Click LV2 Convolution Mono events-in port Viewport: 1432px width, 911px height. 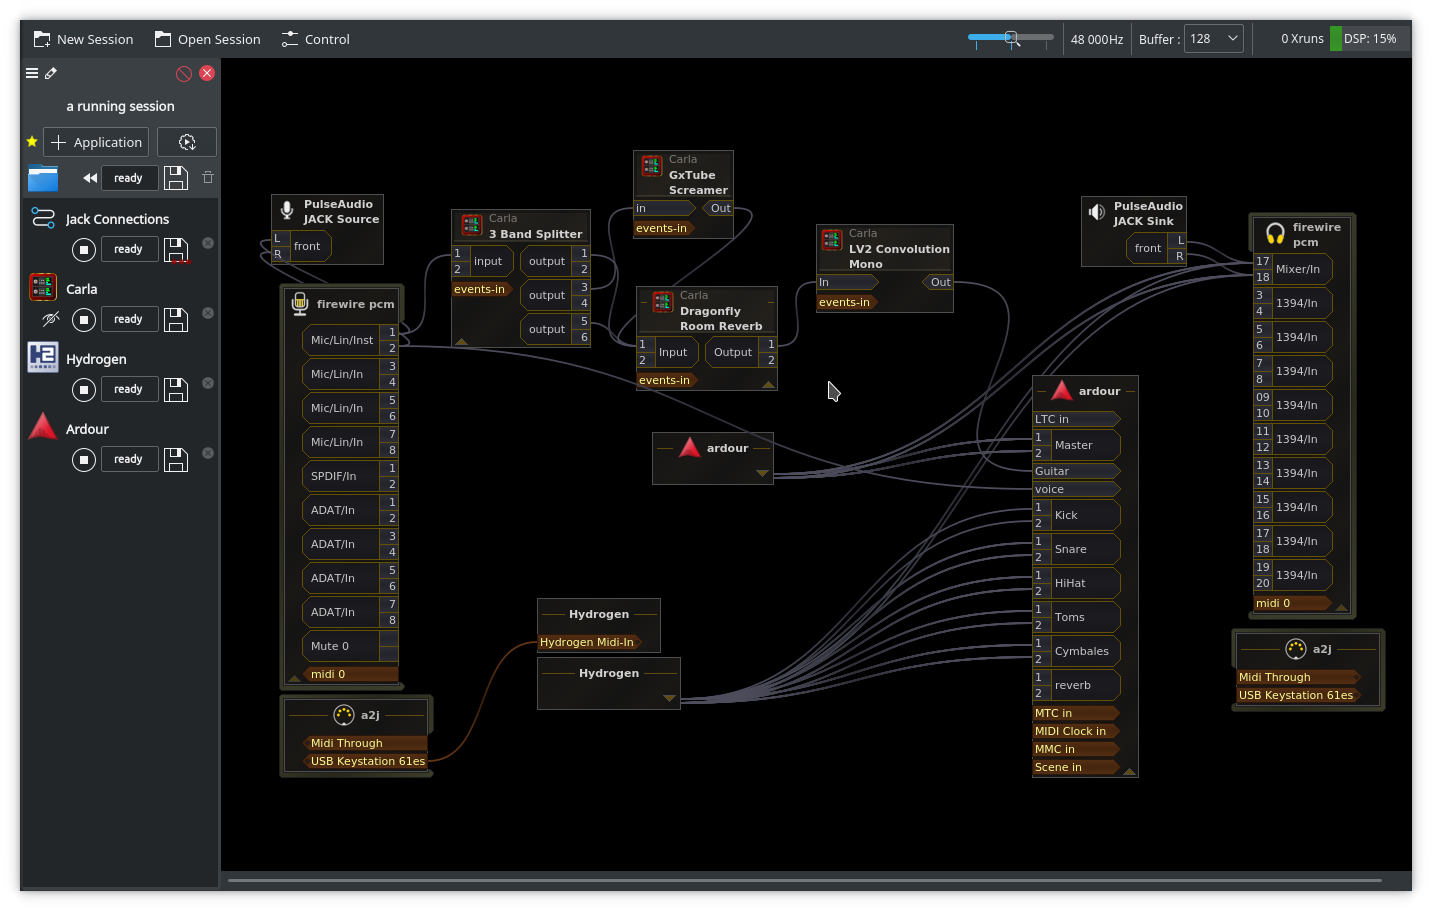(846, 302)
